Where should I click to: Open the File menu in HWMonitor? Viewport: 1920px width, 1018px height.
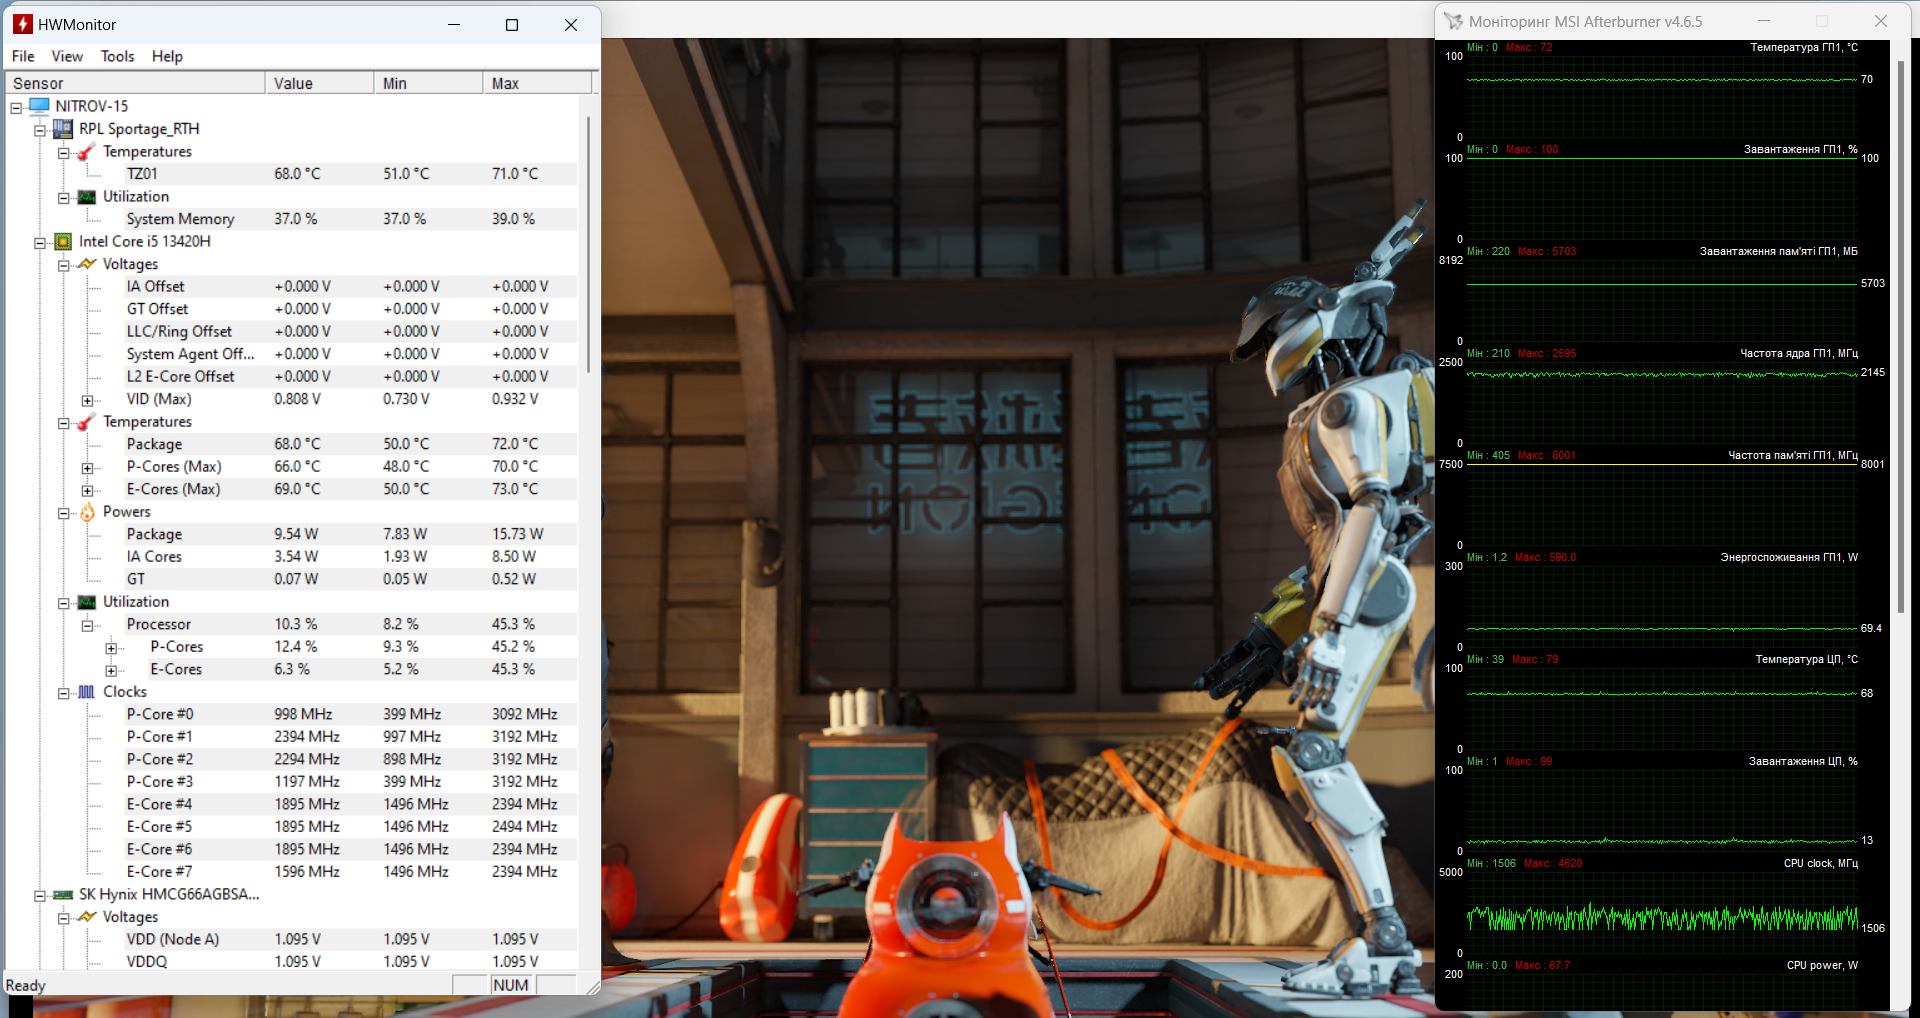pyautogui.click(x=23, y=56)
